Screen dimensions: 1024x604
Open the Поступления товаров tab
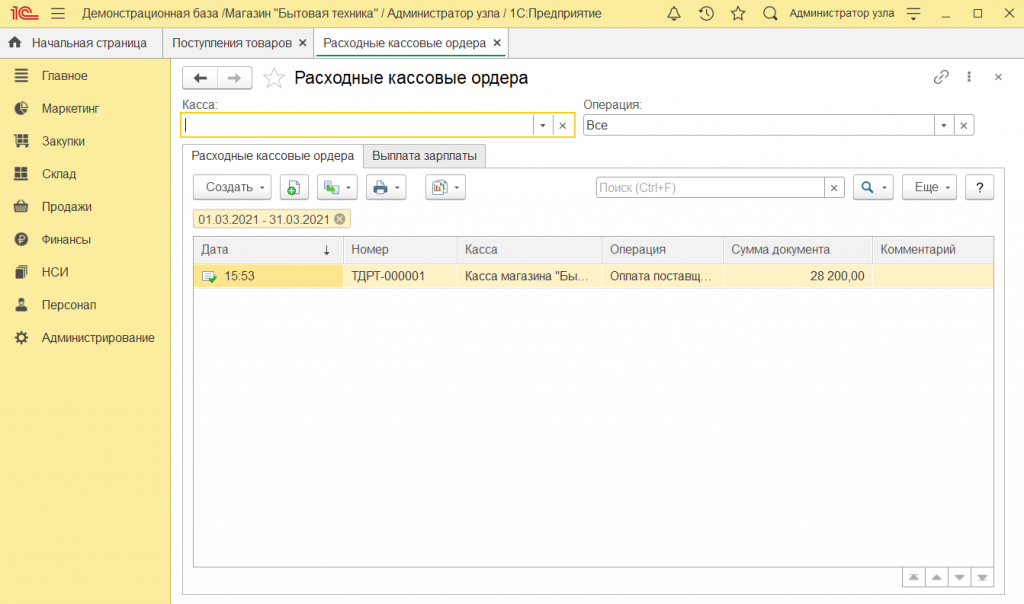click(232, 43)
